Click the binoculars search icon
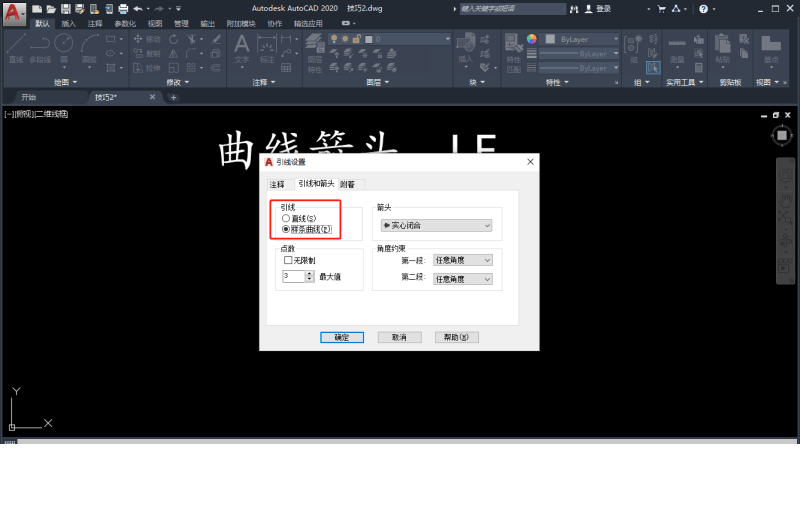The image size is (800, 509). 574,9
